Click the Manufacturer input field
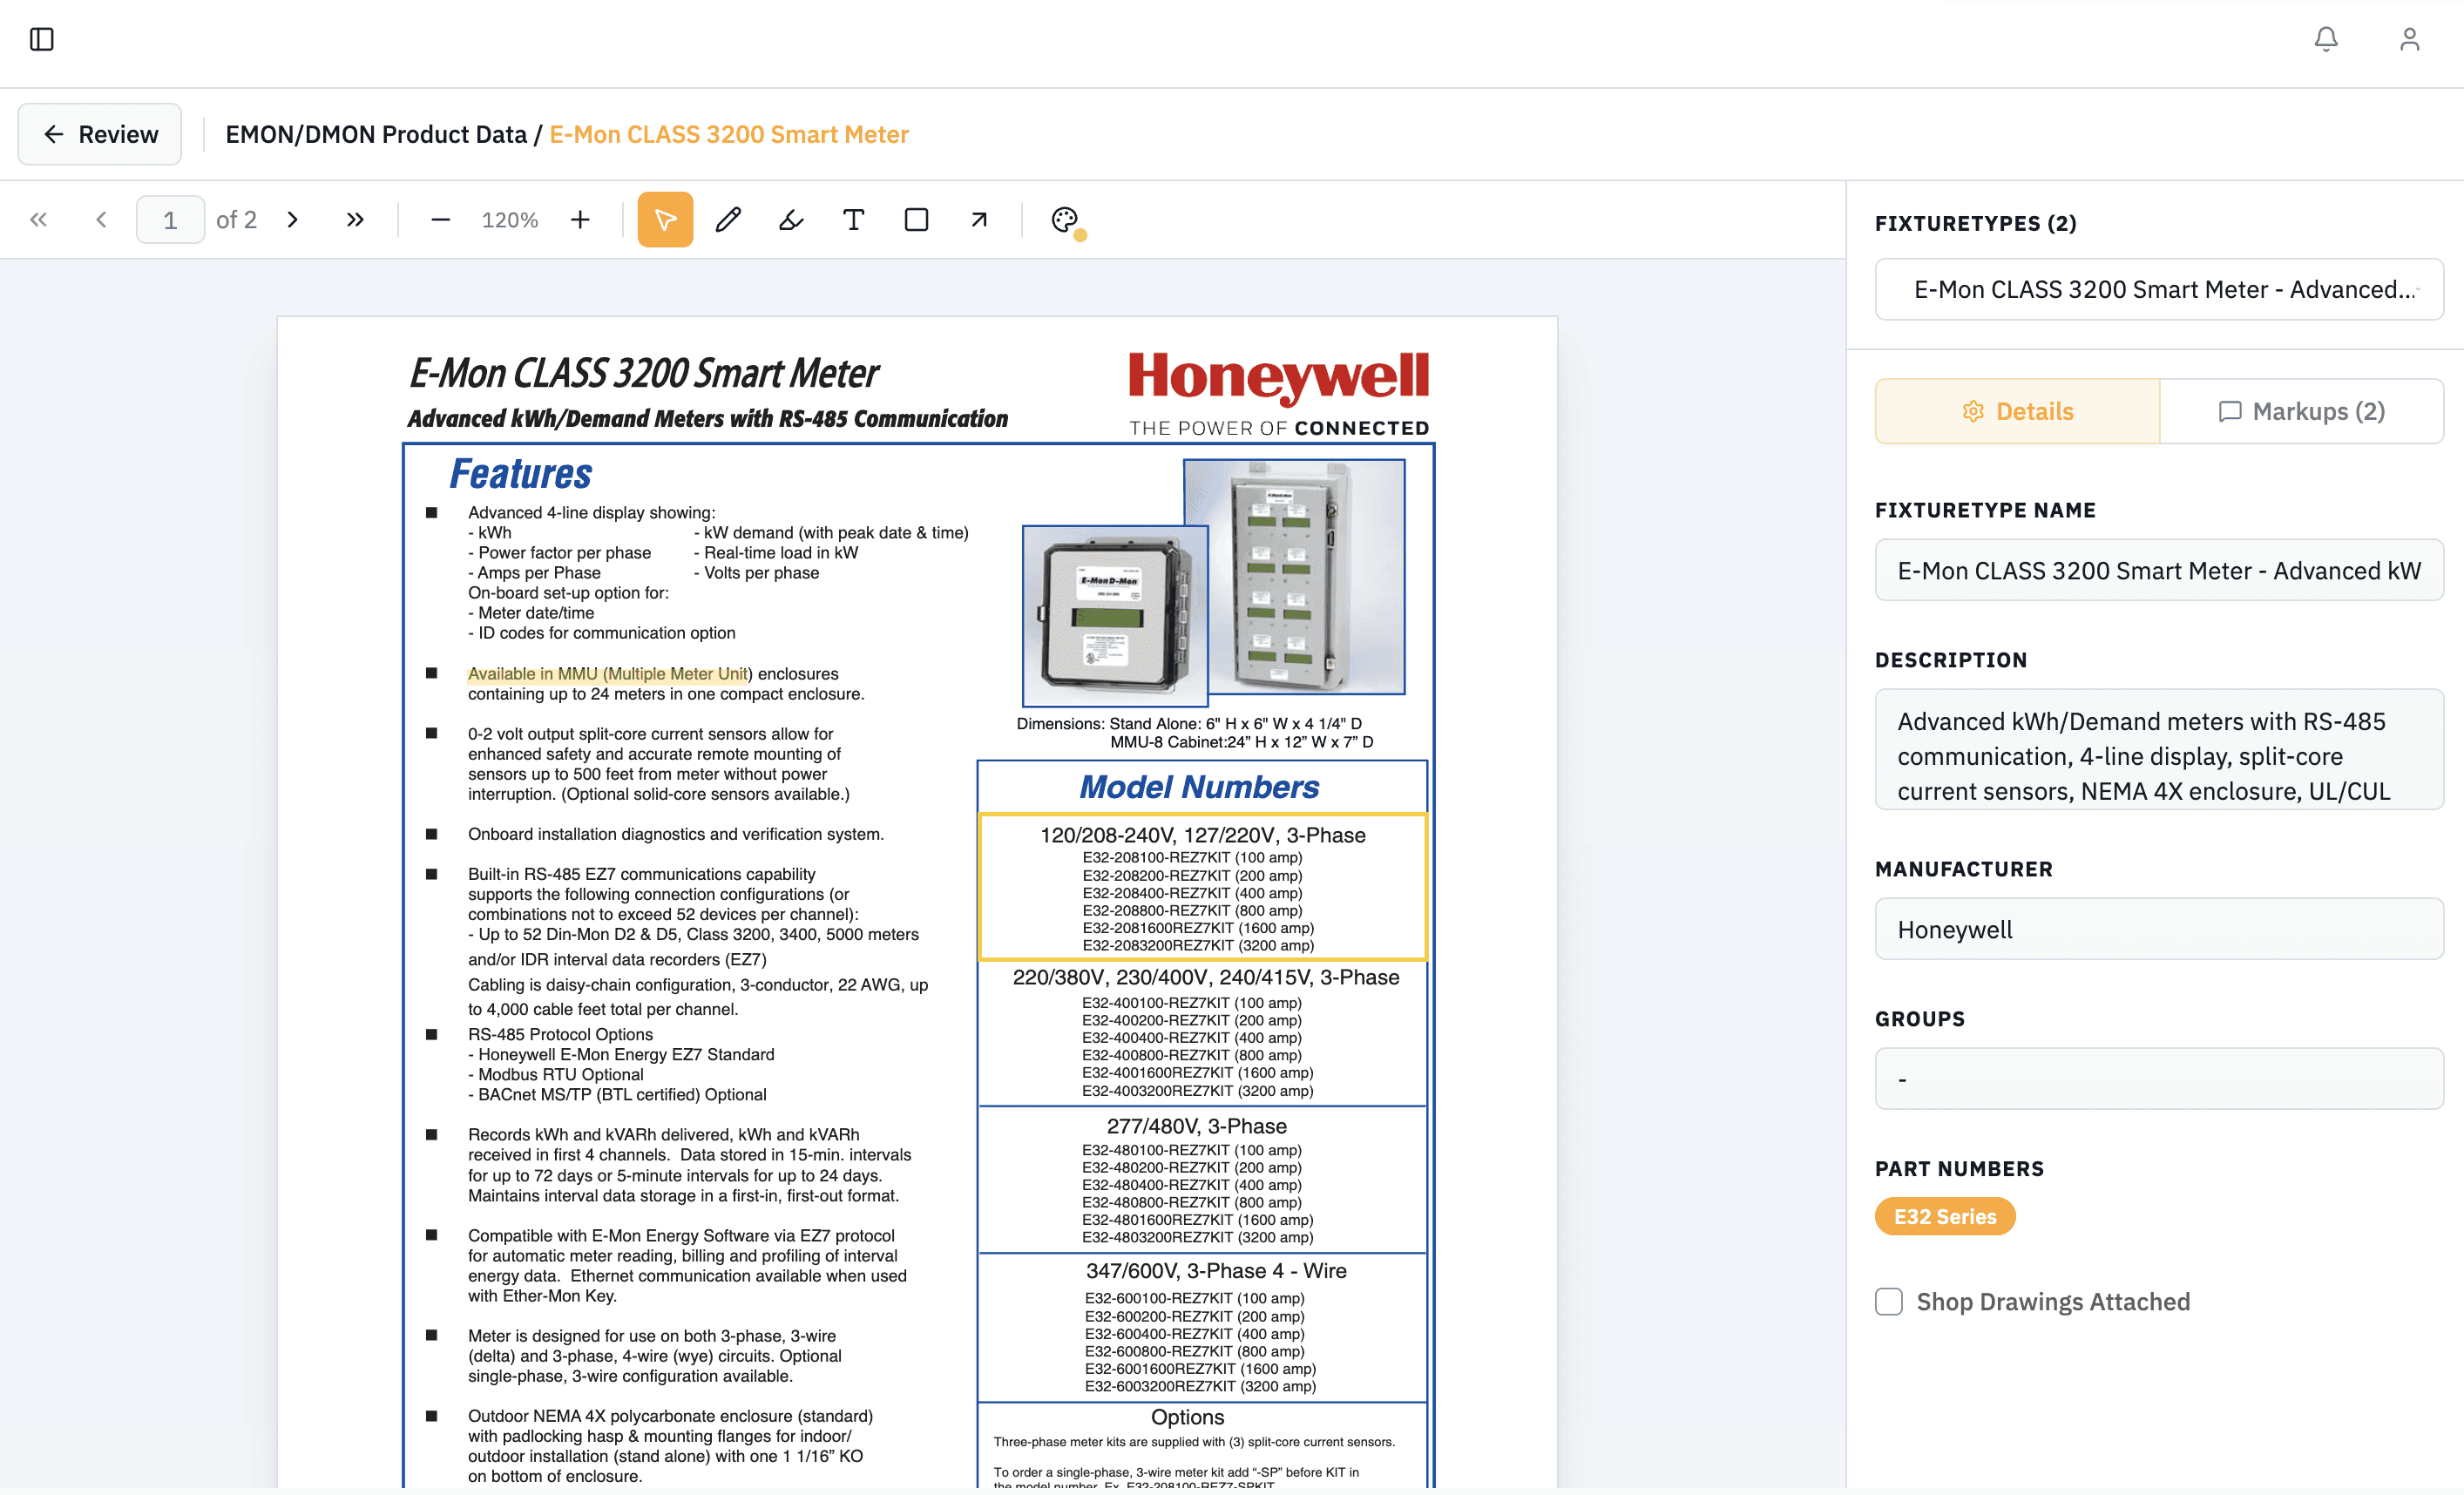Image resolution: width=2464 pixels, height=1495 pixels. tap(2158, 929)
